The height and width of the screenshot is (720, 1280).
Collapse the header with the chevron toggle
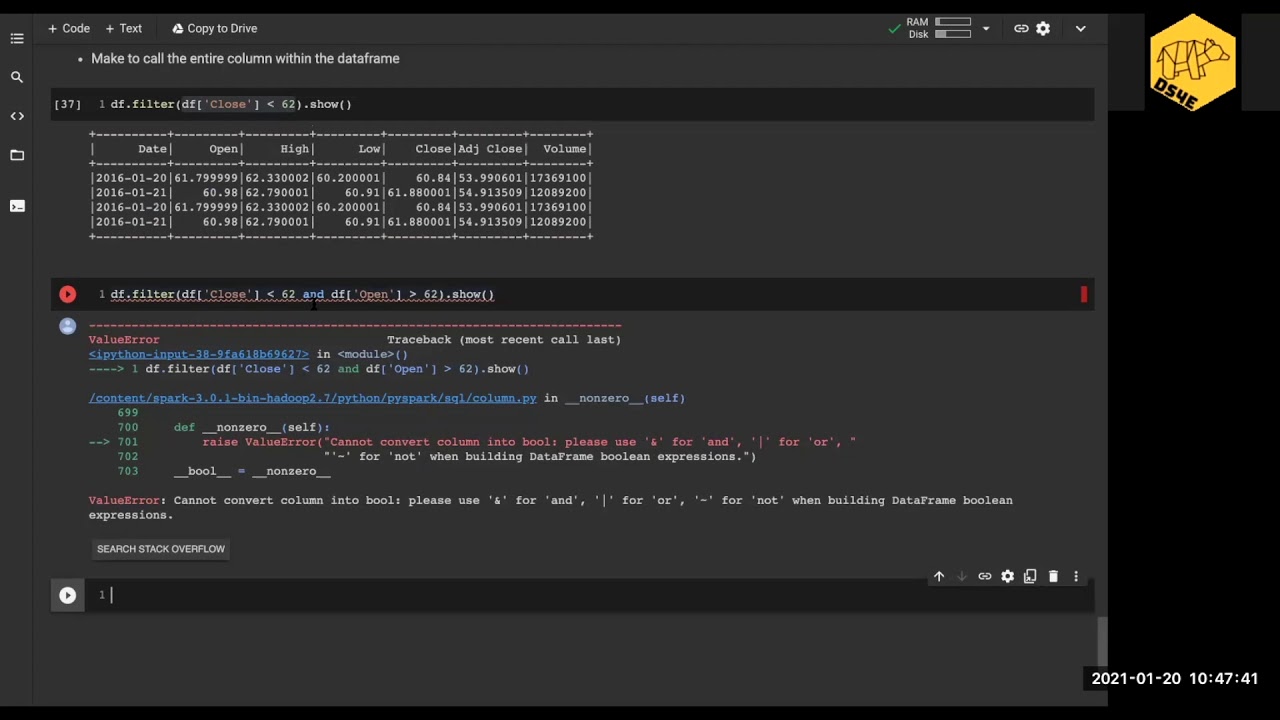(x=1080, y=28)
